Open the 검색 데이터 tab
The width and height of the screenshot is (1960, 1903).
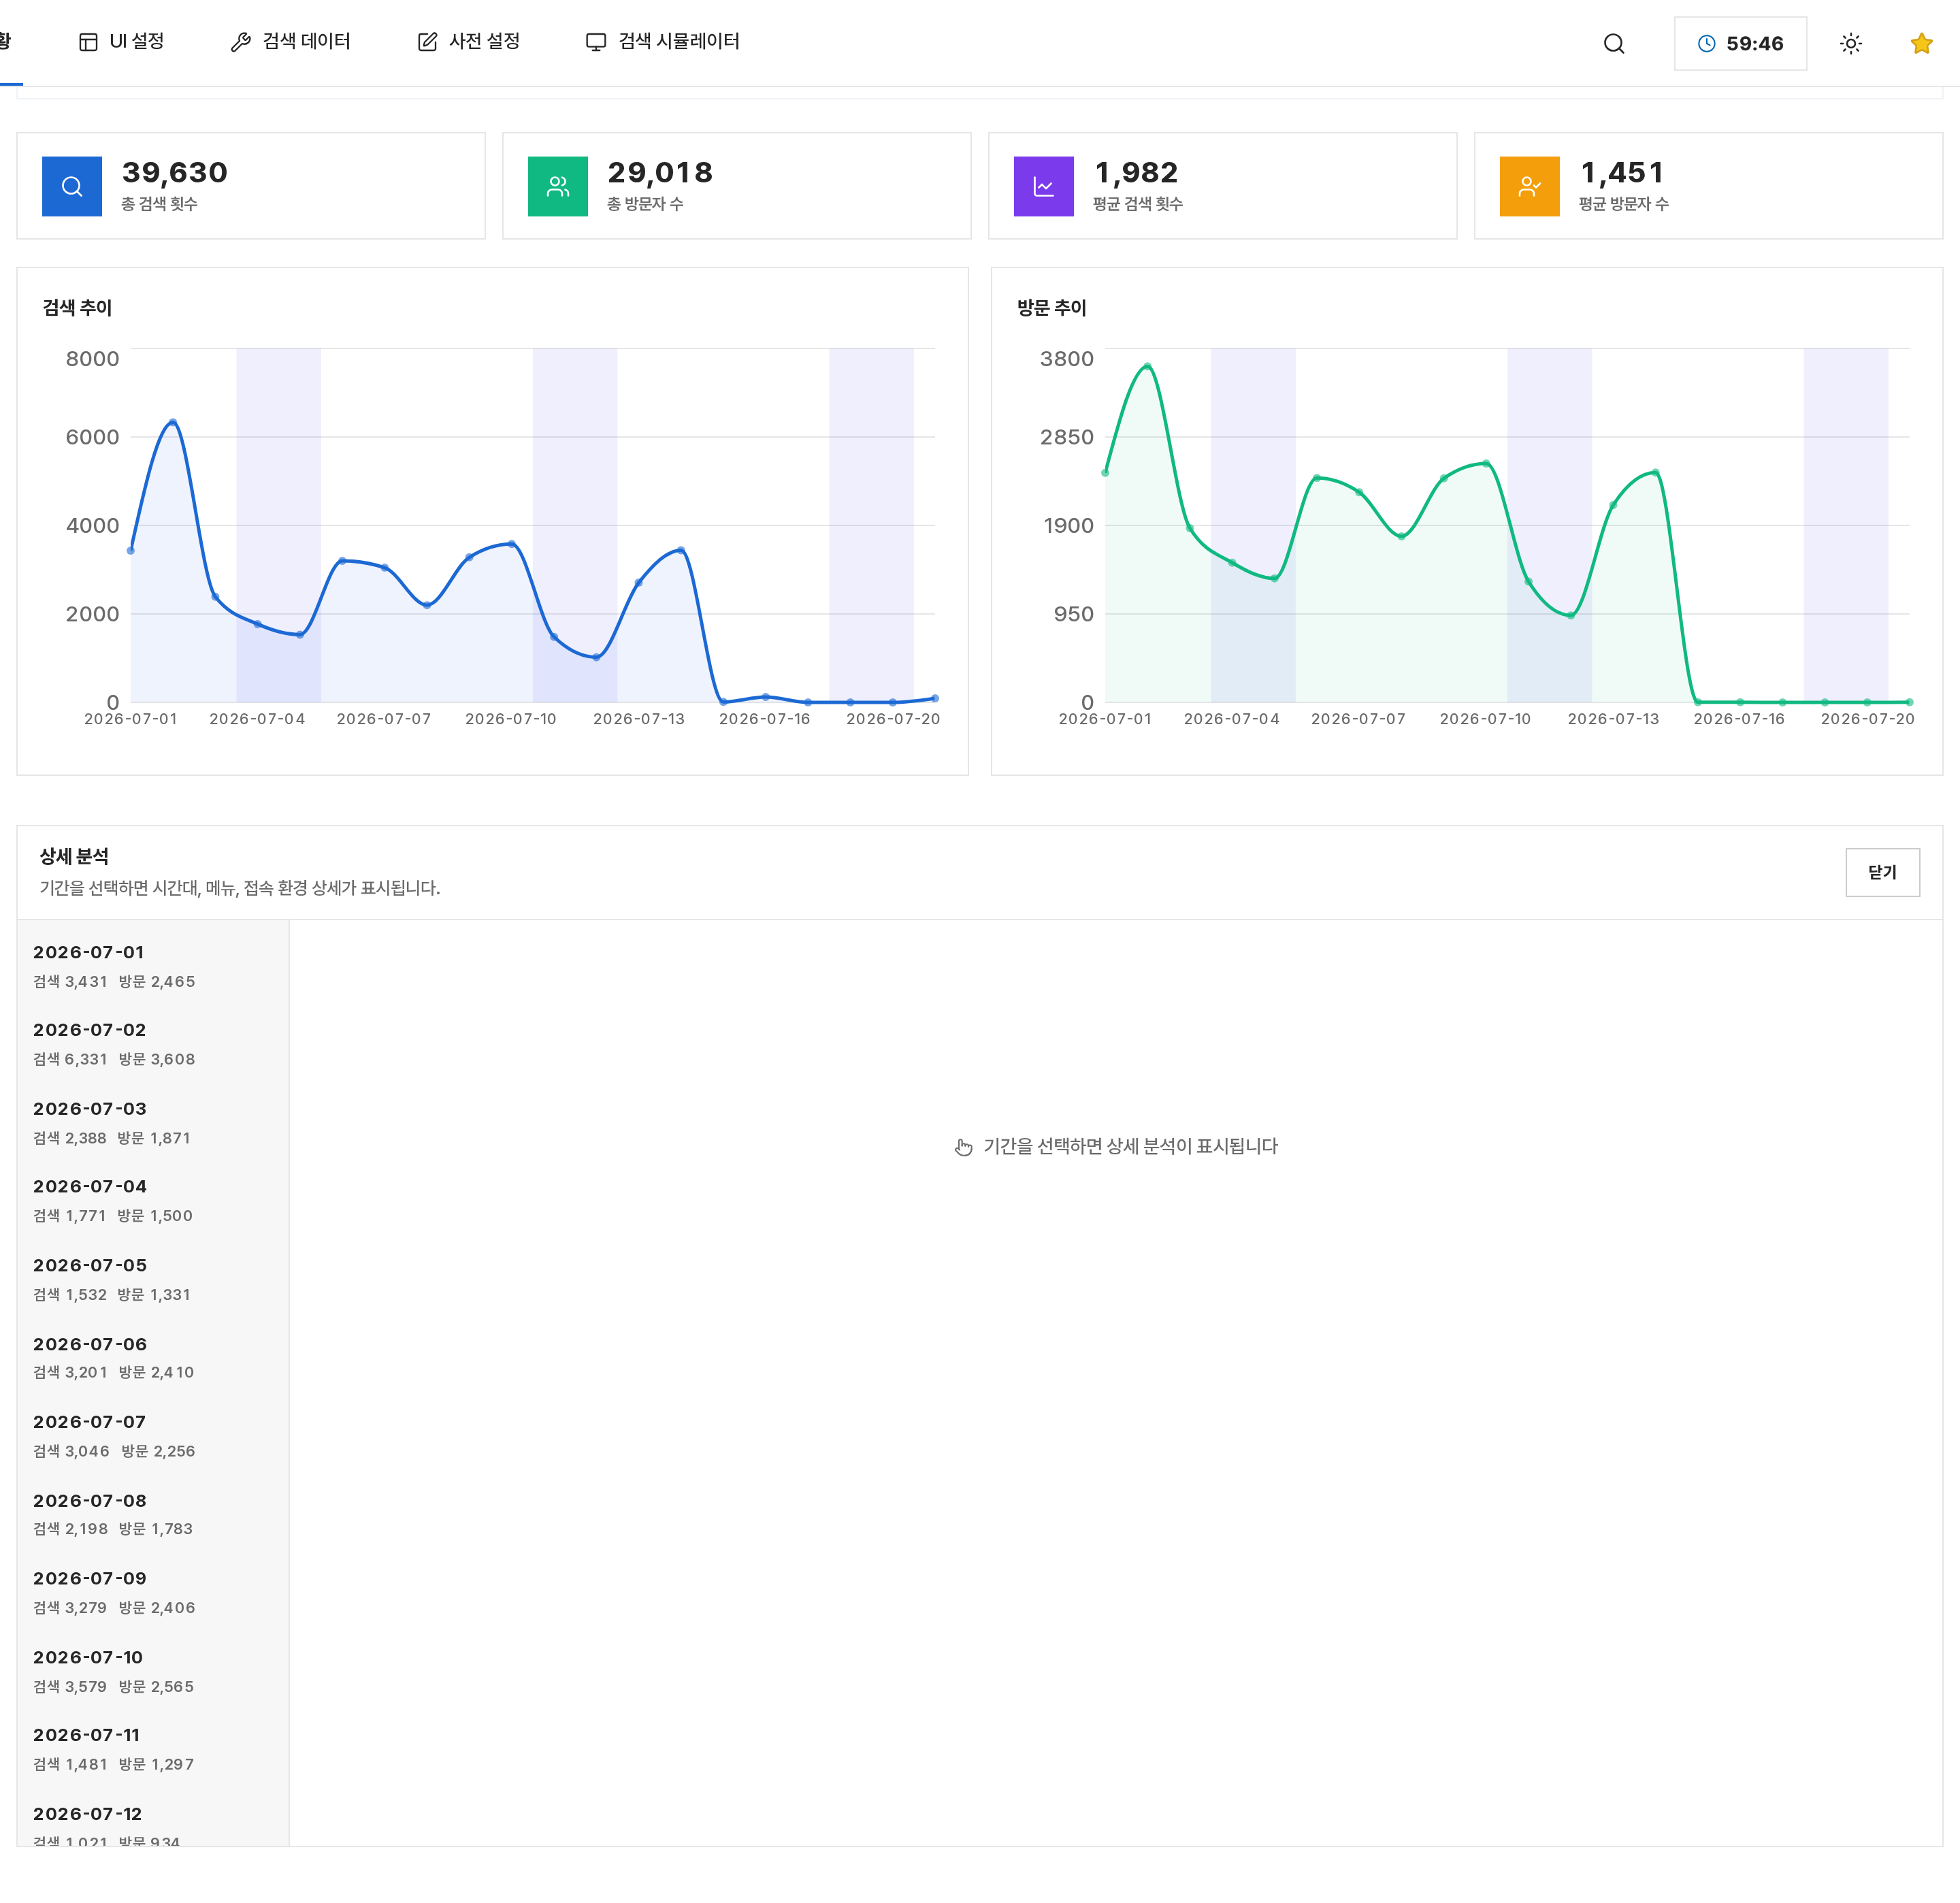pyautogui.click(x=290, y=42)
